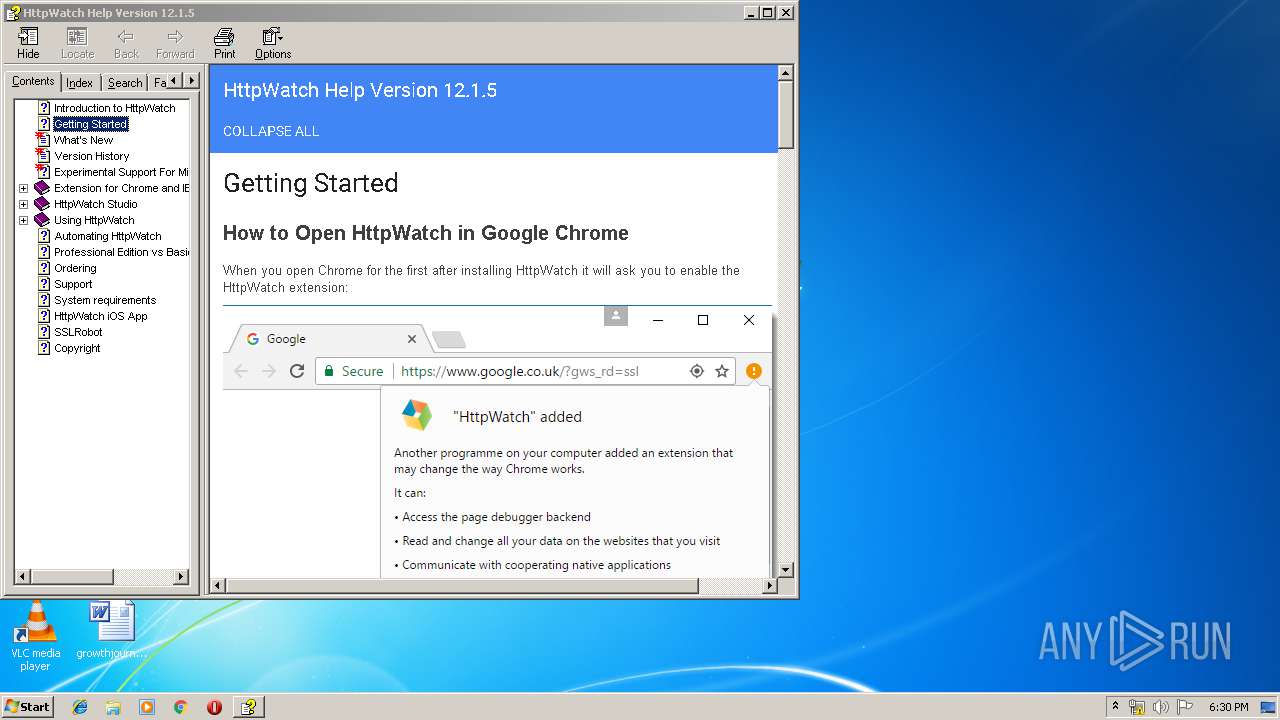
Task: Open the Experimental Support topic
Action: (x=121, y=172)
